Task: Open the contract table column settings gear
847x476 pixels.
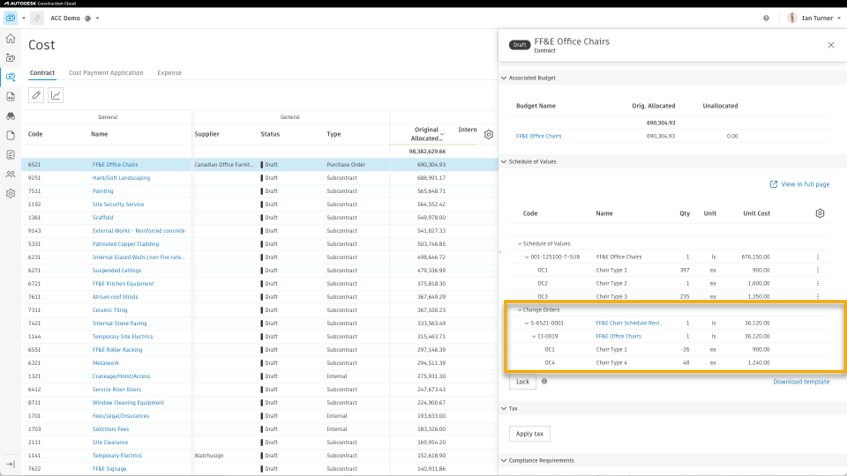Action: click(x=488, y=135)
